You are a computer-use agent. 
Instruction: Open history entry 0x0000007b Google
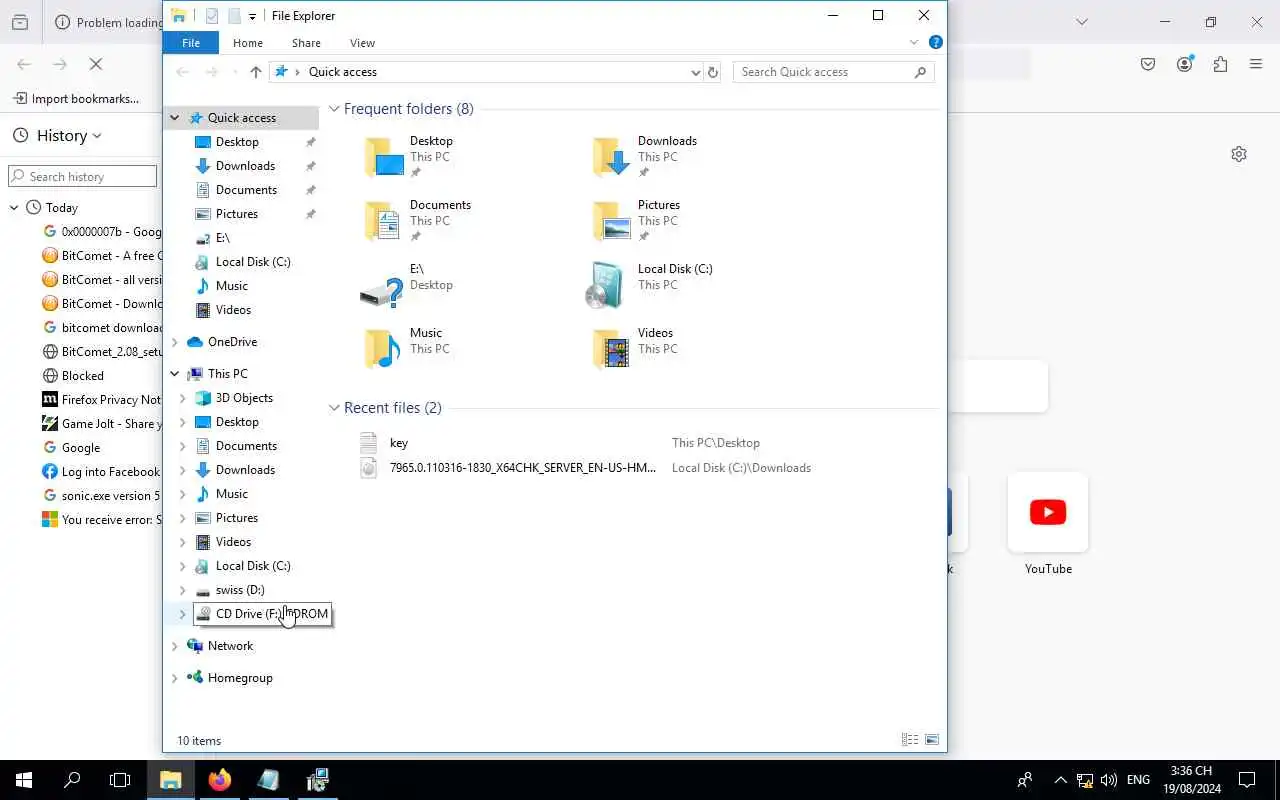pos(102,232)
